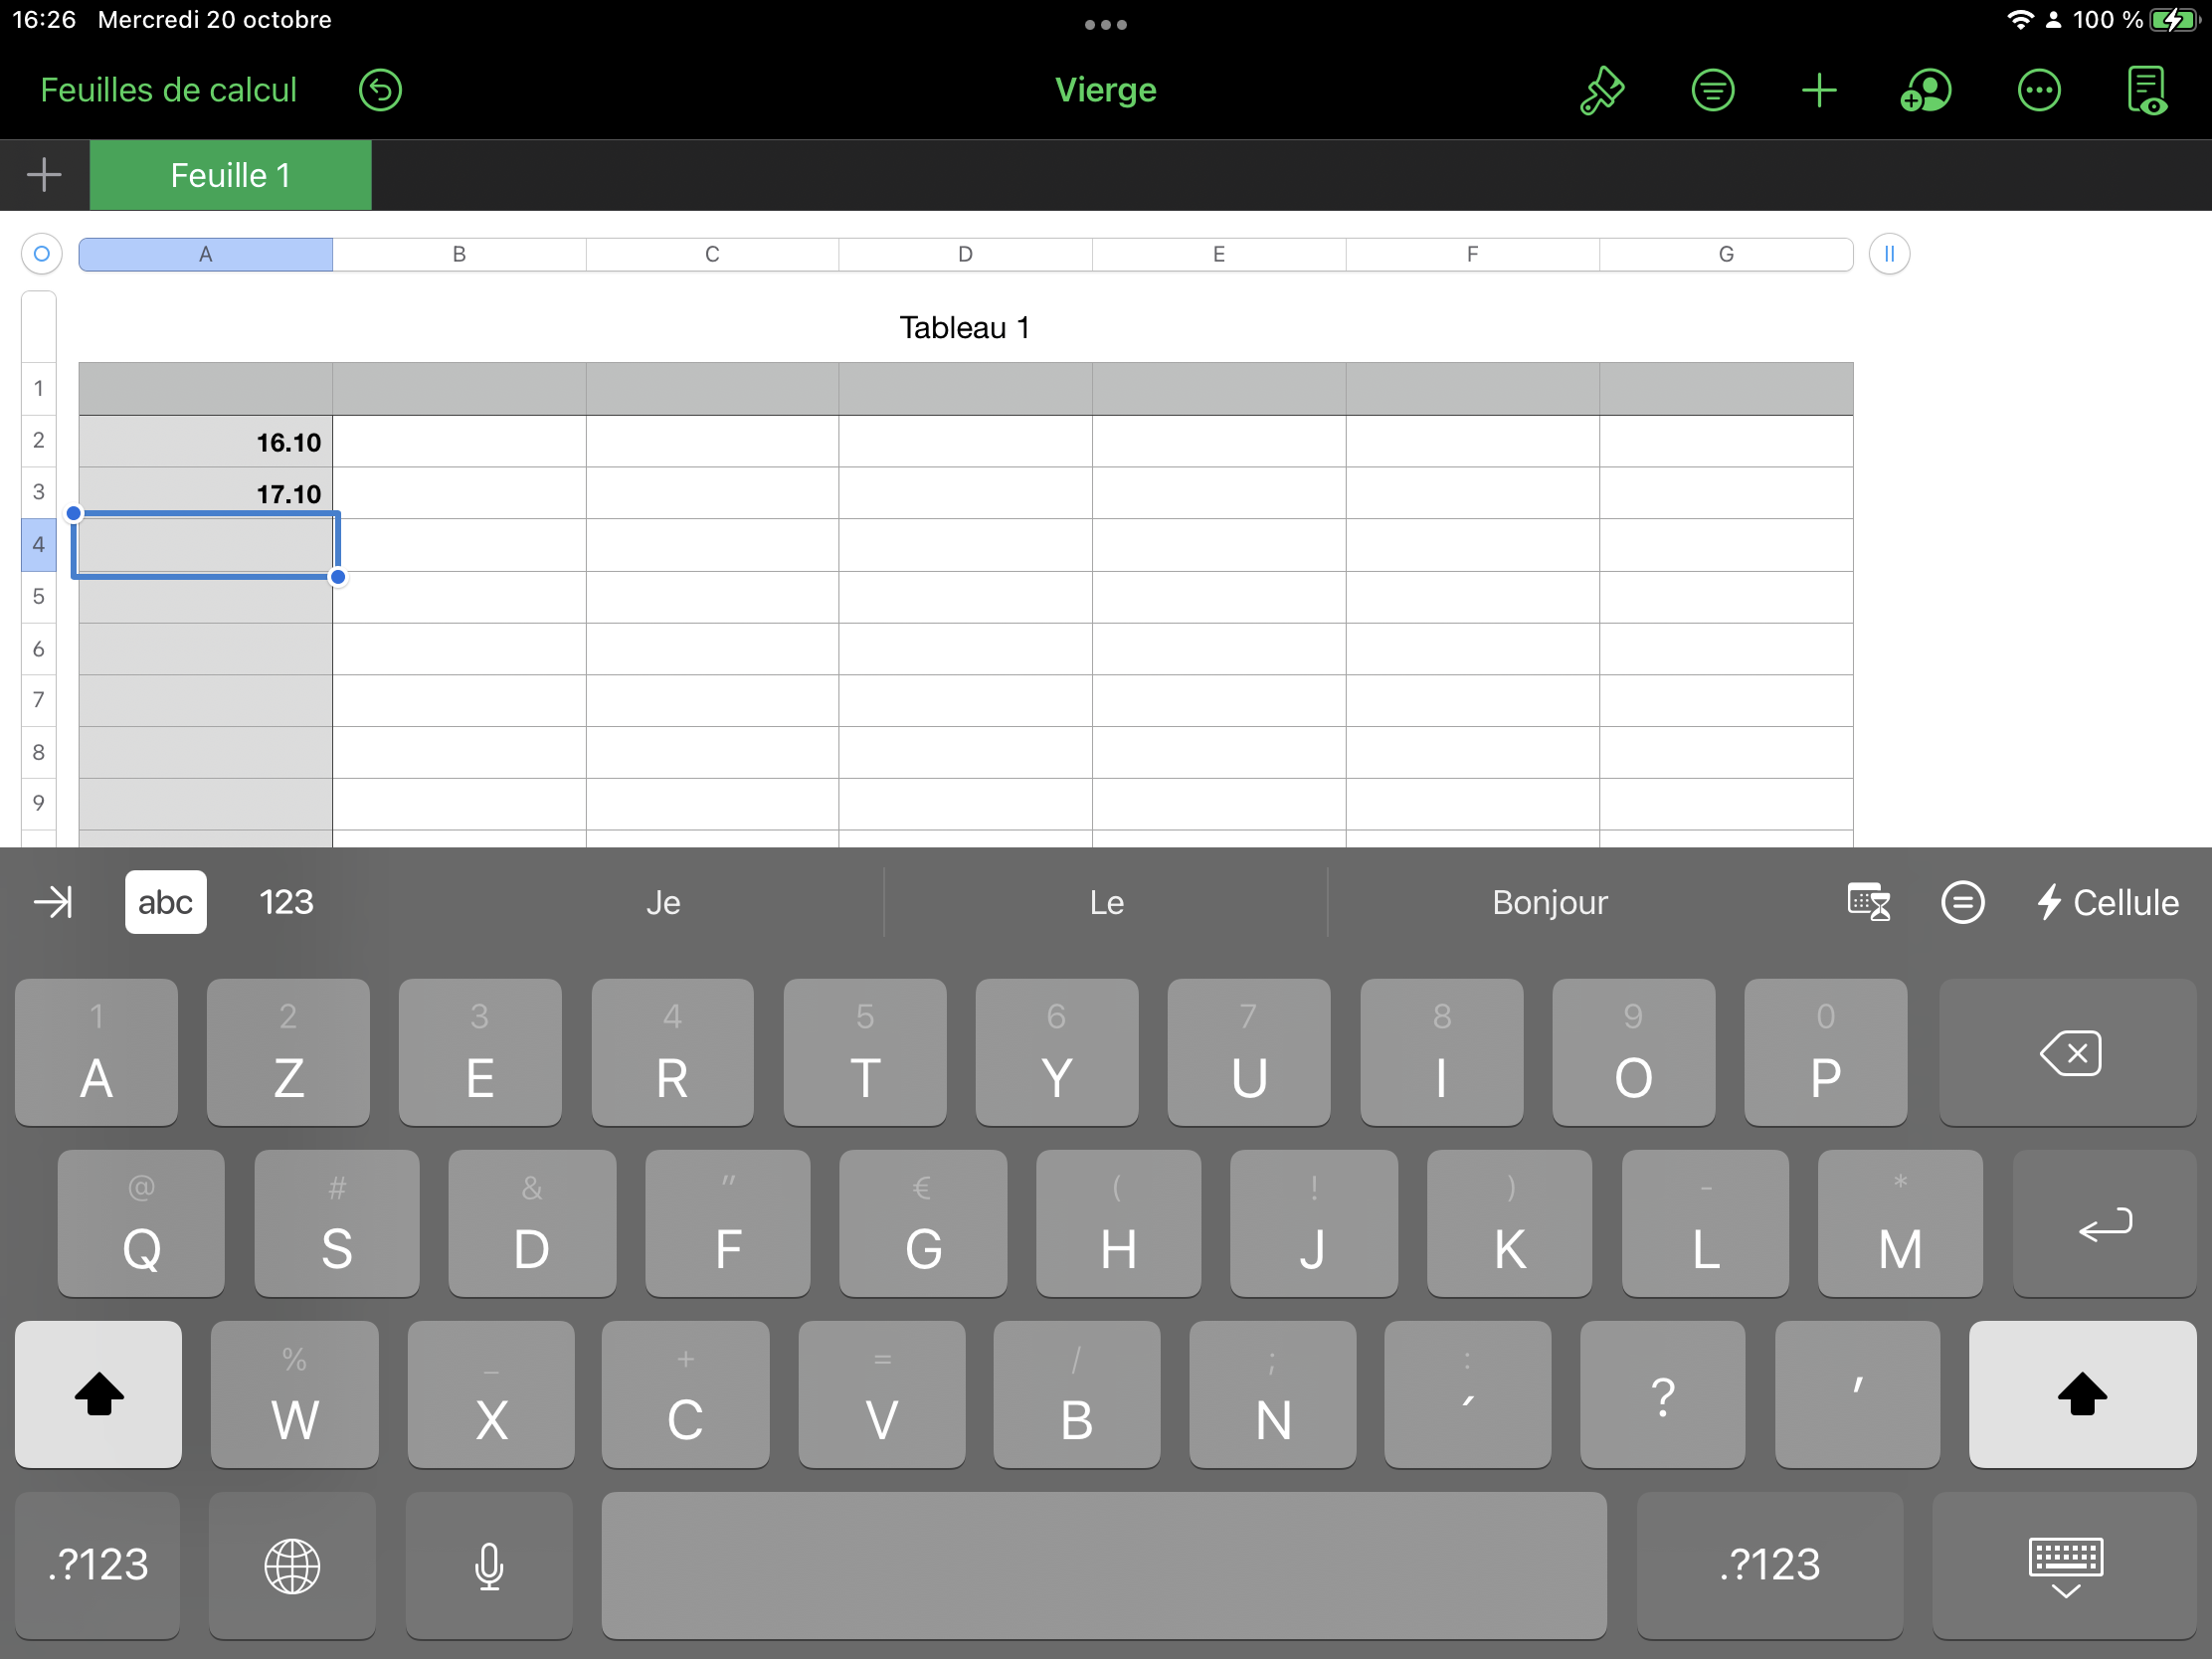Hide the keyboard with dismiss key
Screen dimensions: 2212x1659
(x=2065, y=1565)
